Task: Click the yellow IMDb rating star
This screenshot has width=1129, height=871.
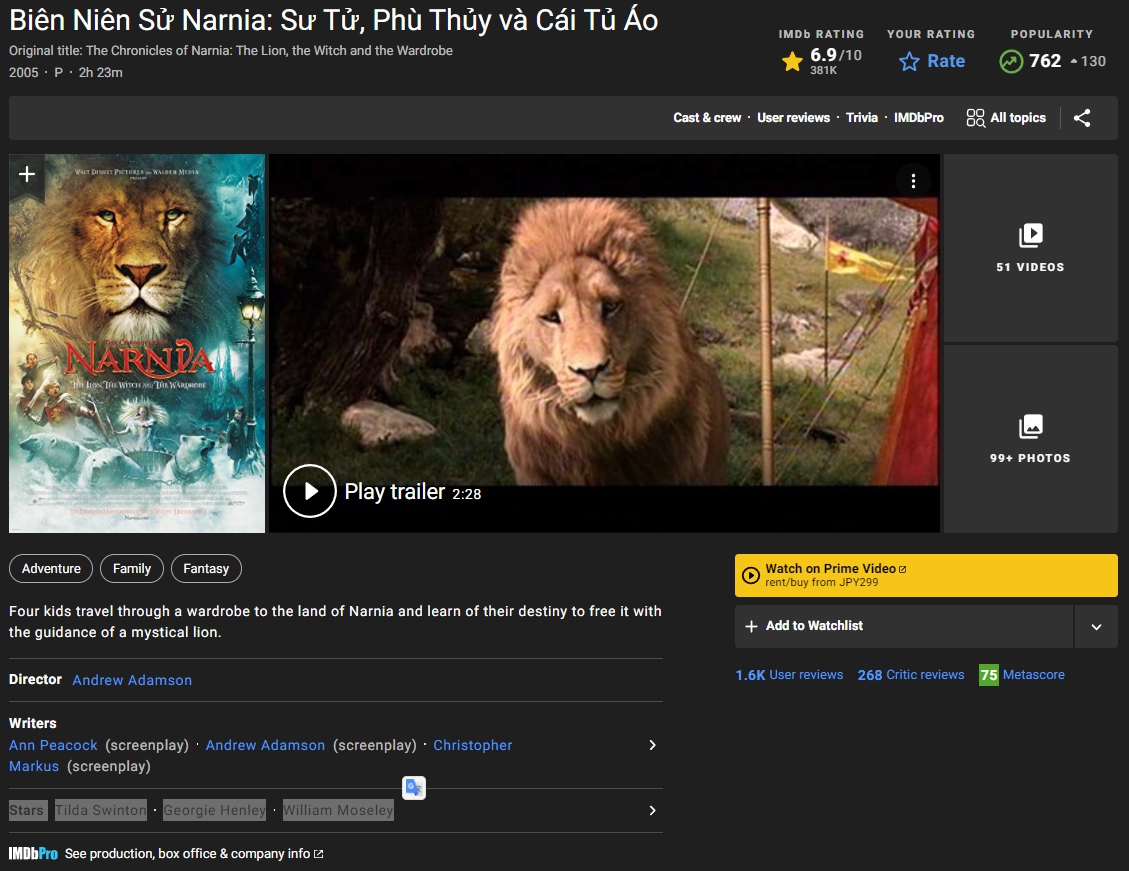Action: (x=792, y=62)
